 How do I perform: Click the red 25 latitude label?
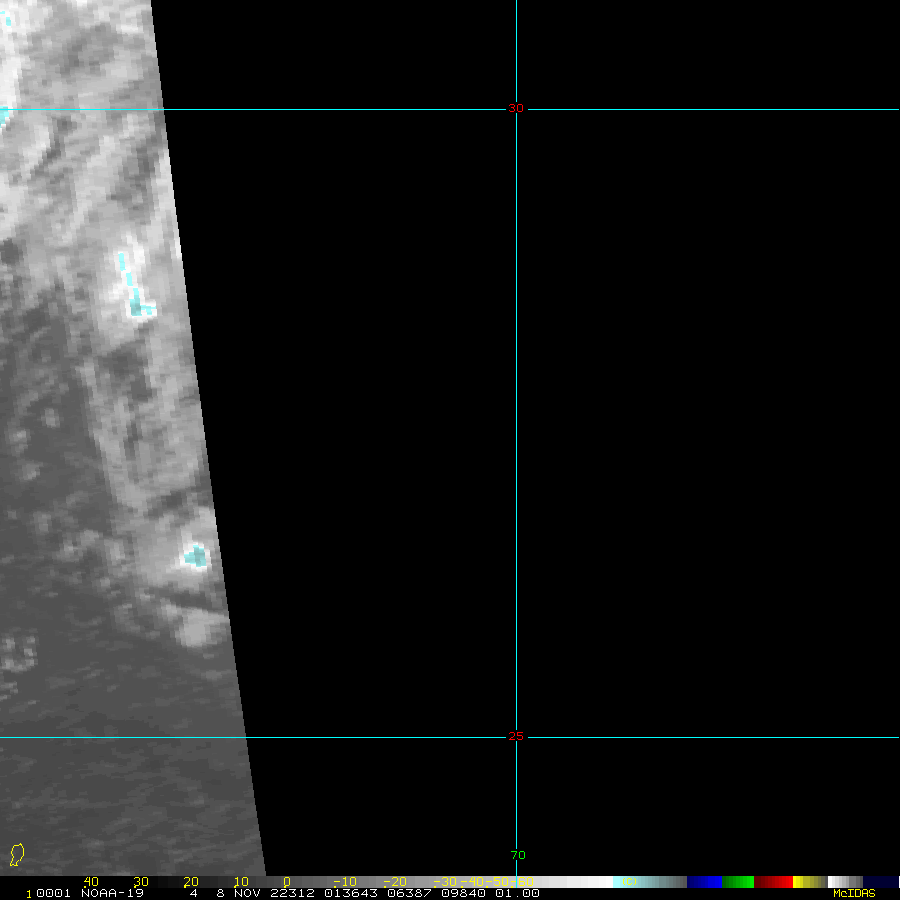click(515, 736)
